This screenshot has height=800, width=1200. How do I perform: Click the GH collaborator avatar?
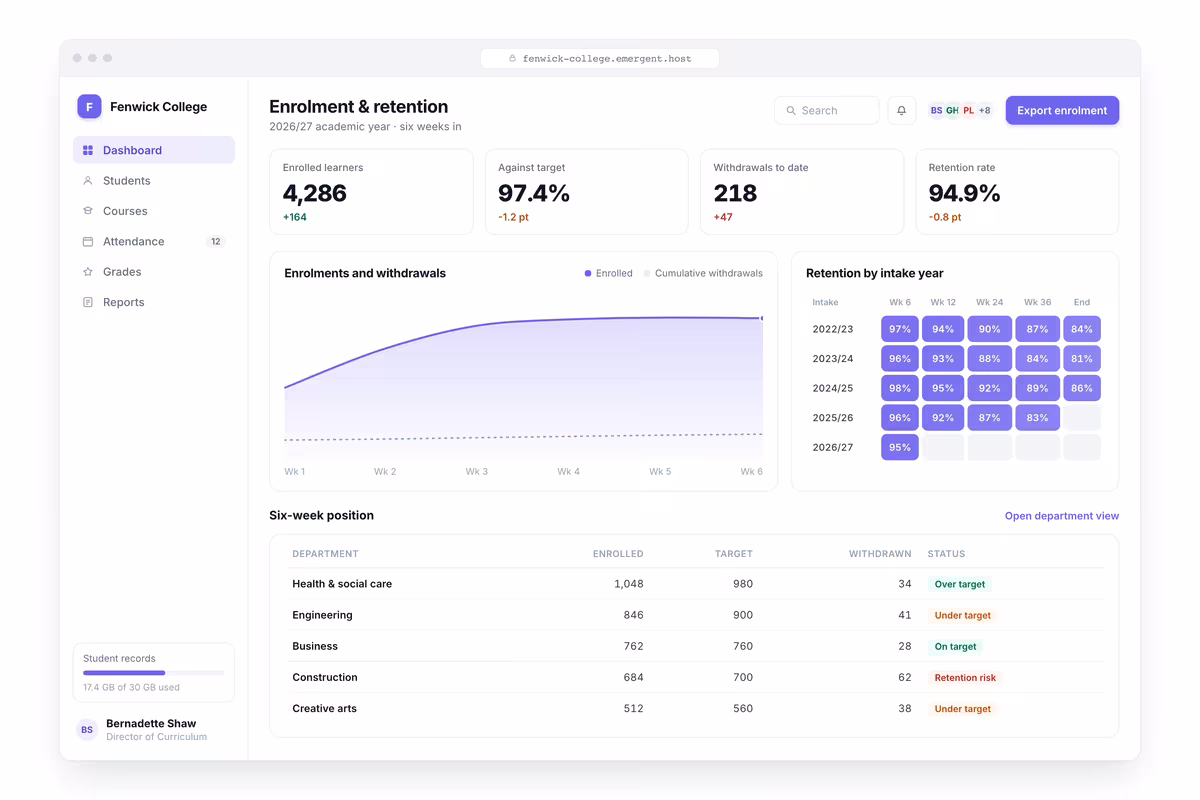tap(952, 110)
